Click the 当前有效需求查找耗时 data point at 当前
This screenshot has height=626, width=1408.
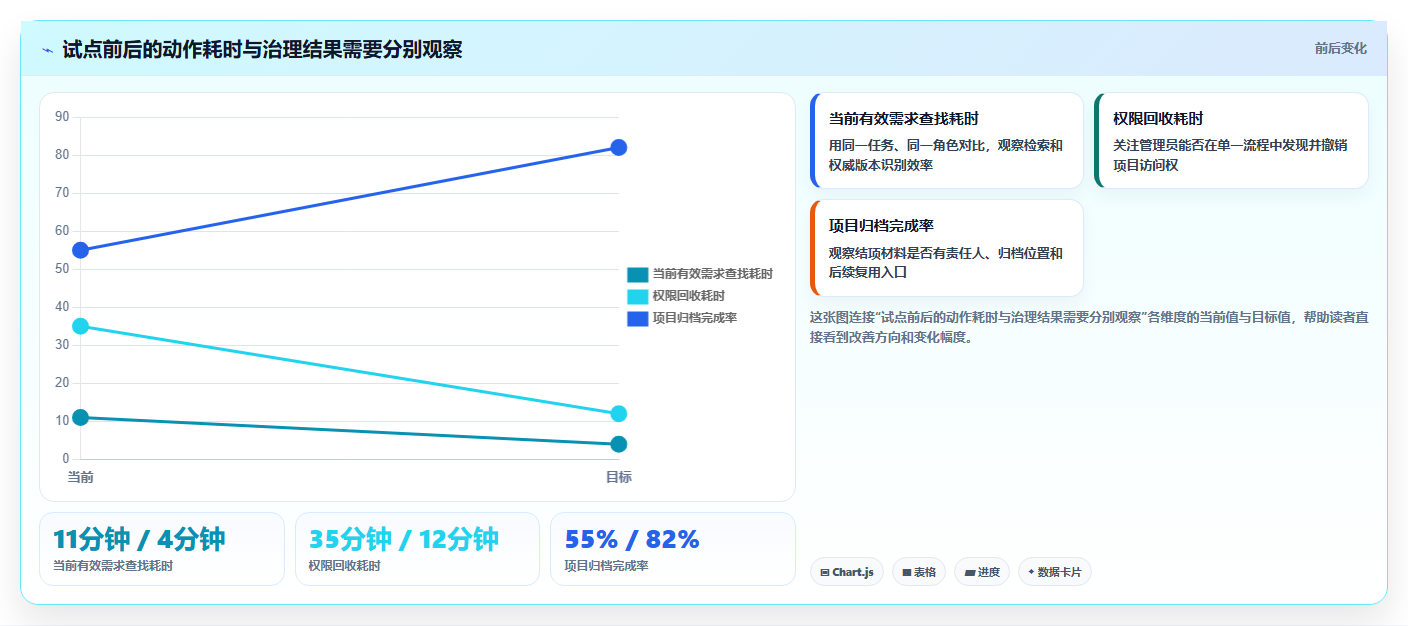[x=81, y=417]
